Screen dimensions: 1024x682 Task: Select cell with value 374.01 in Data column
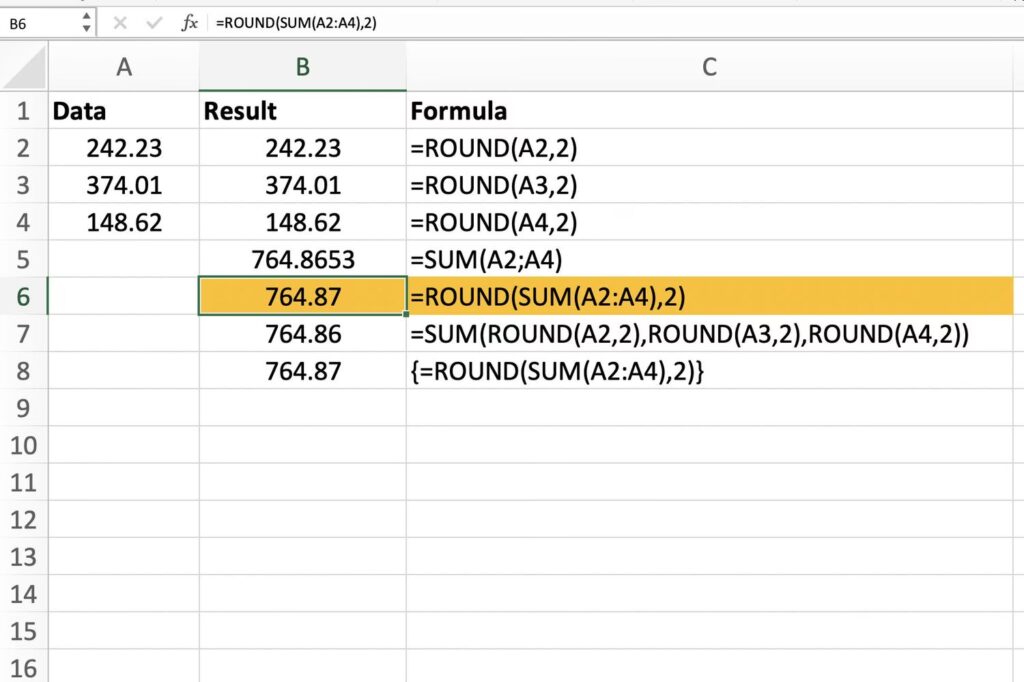[x=124, y=186]
